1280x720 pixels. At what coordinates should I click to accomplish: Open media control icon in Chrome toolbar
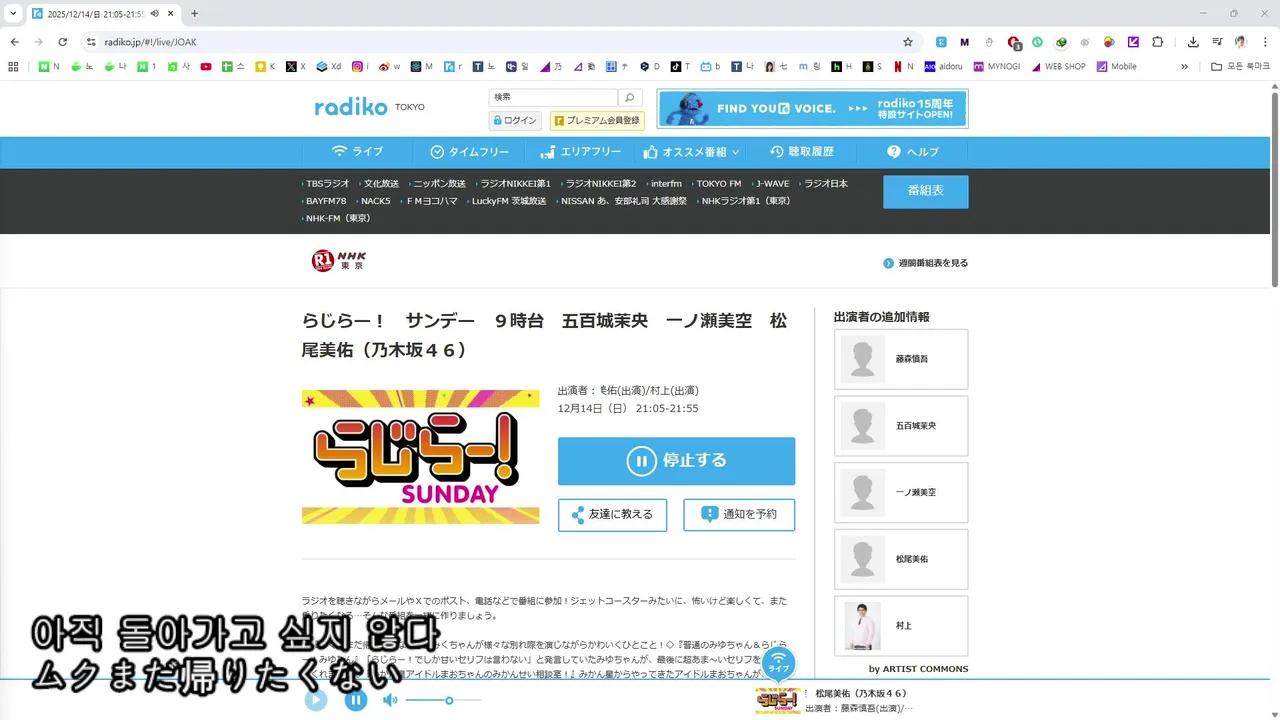[1217, 42]
